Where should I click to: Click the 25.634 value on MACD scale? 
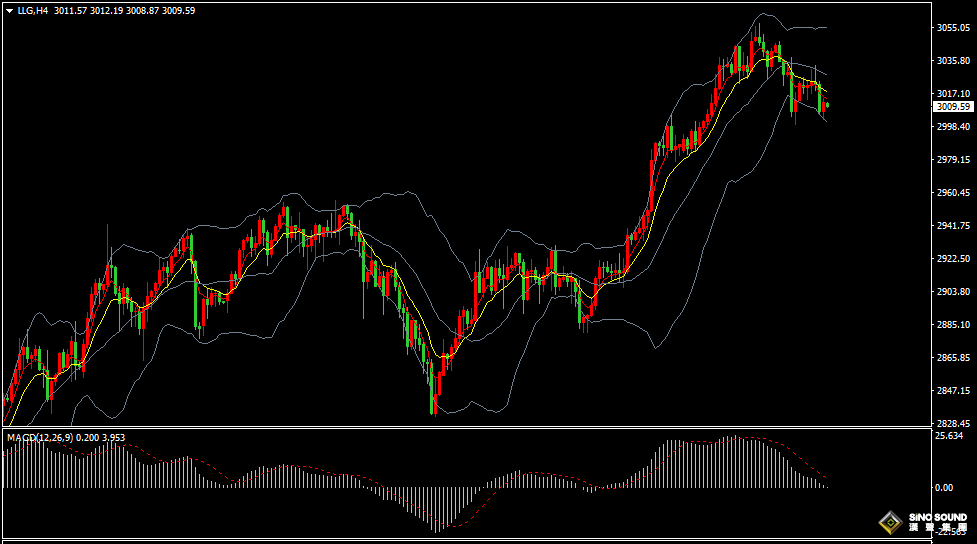click(x=948, y=436)
